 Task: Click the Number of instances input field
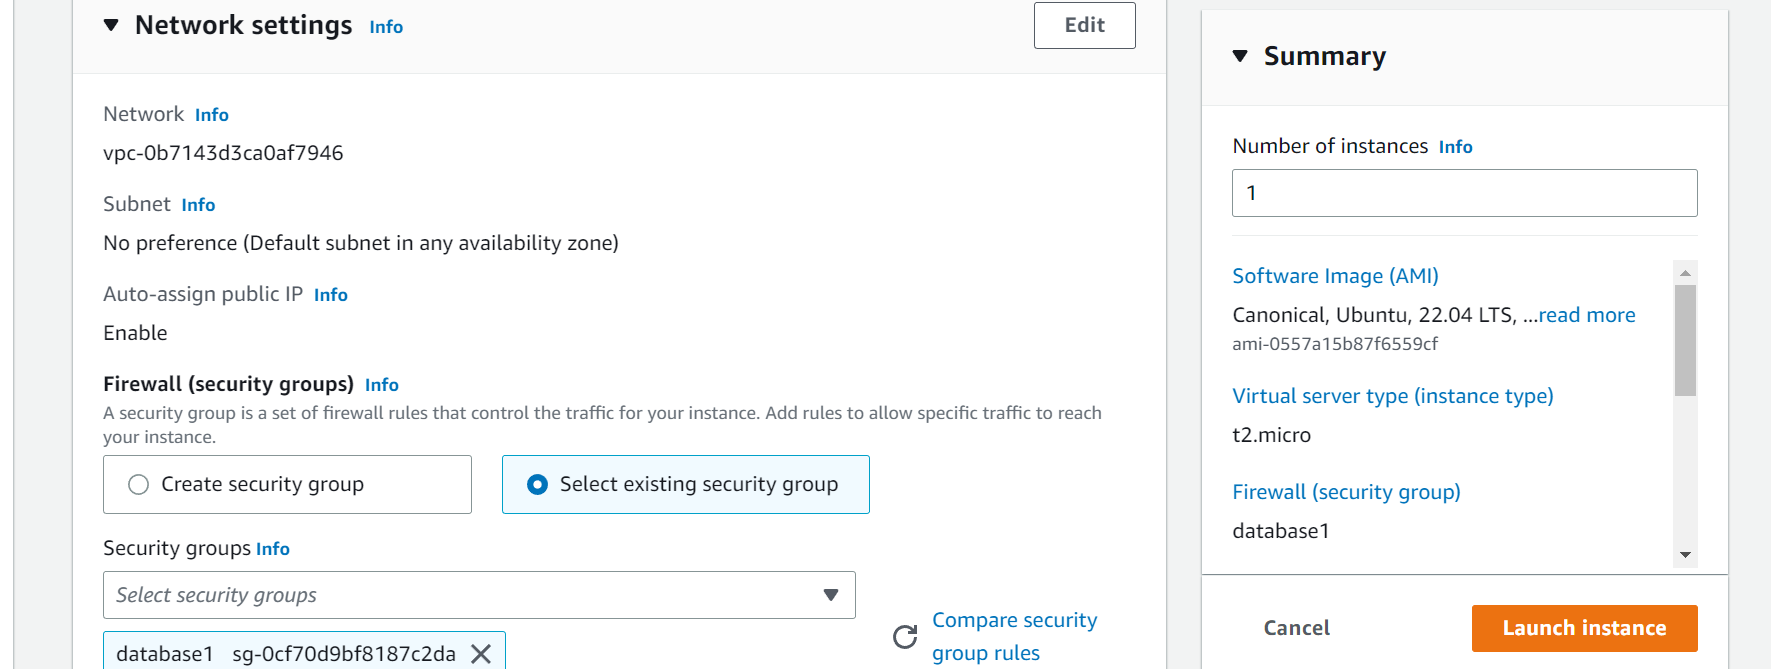coord(1464,193)
